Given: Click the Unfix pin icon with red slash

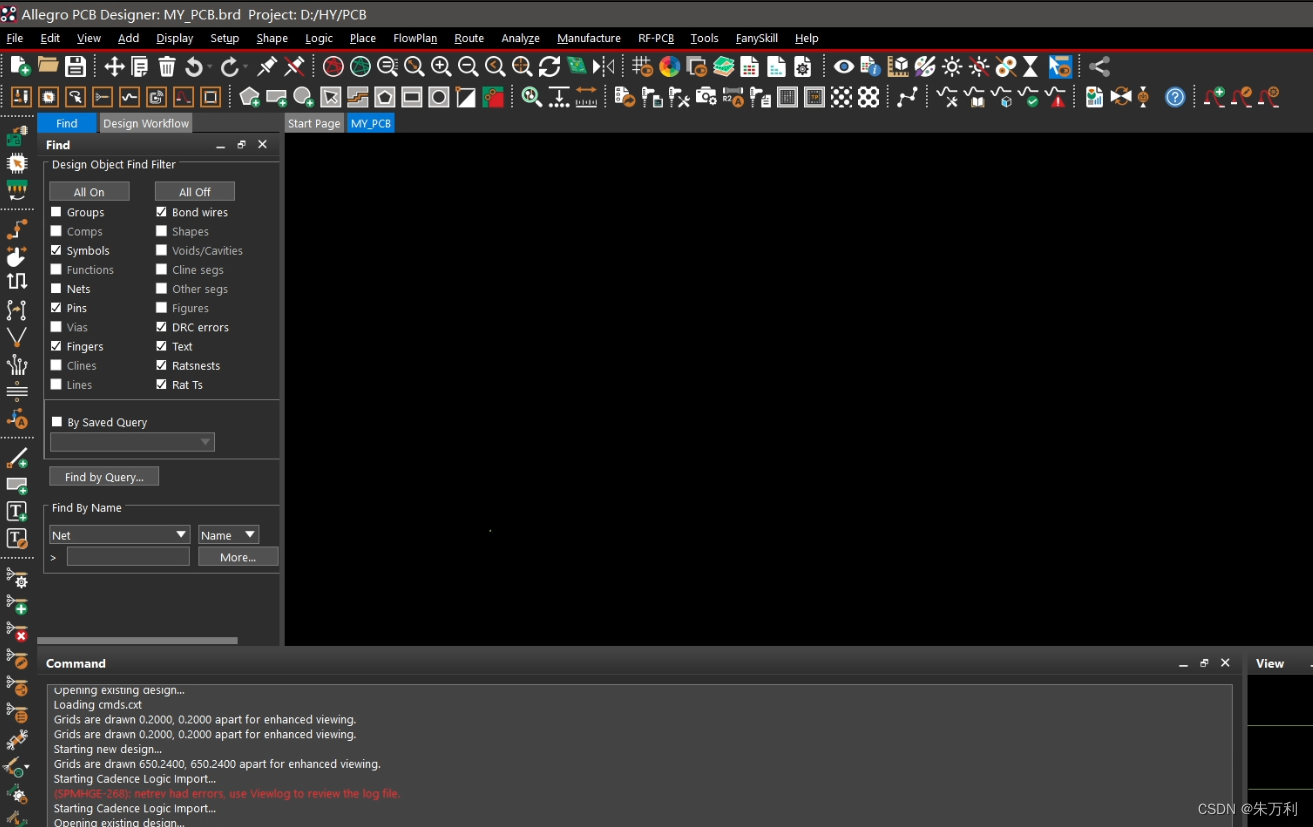Looking at the screenshot, I should point(294,67).
